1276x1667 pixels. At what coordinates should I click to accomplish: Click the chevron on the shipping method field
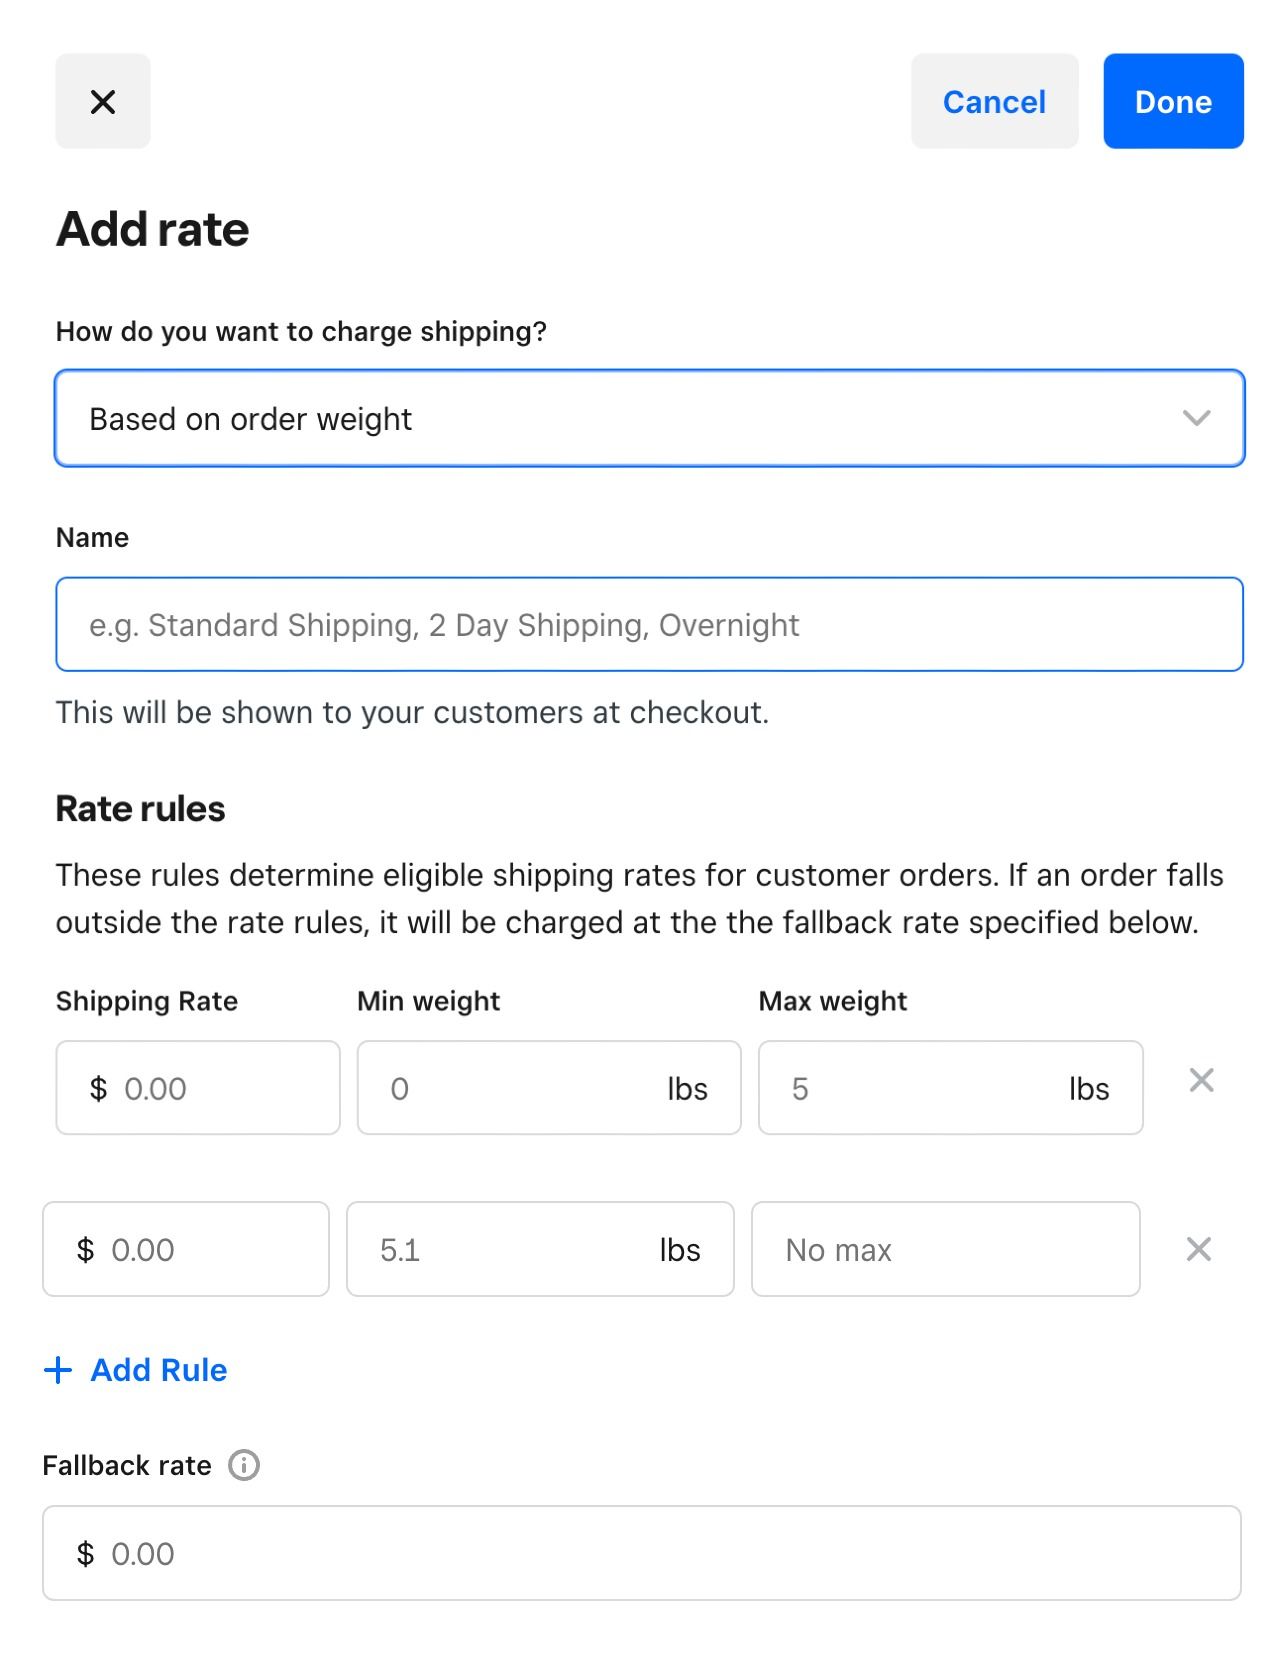click(1199, 418)
